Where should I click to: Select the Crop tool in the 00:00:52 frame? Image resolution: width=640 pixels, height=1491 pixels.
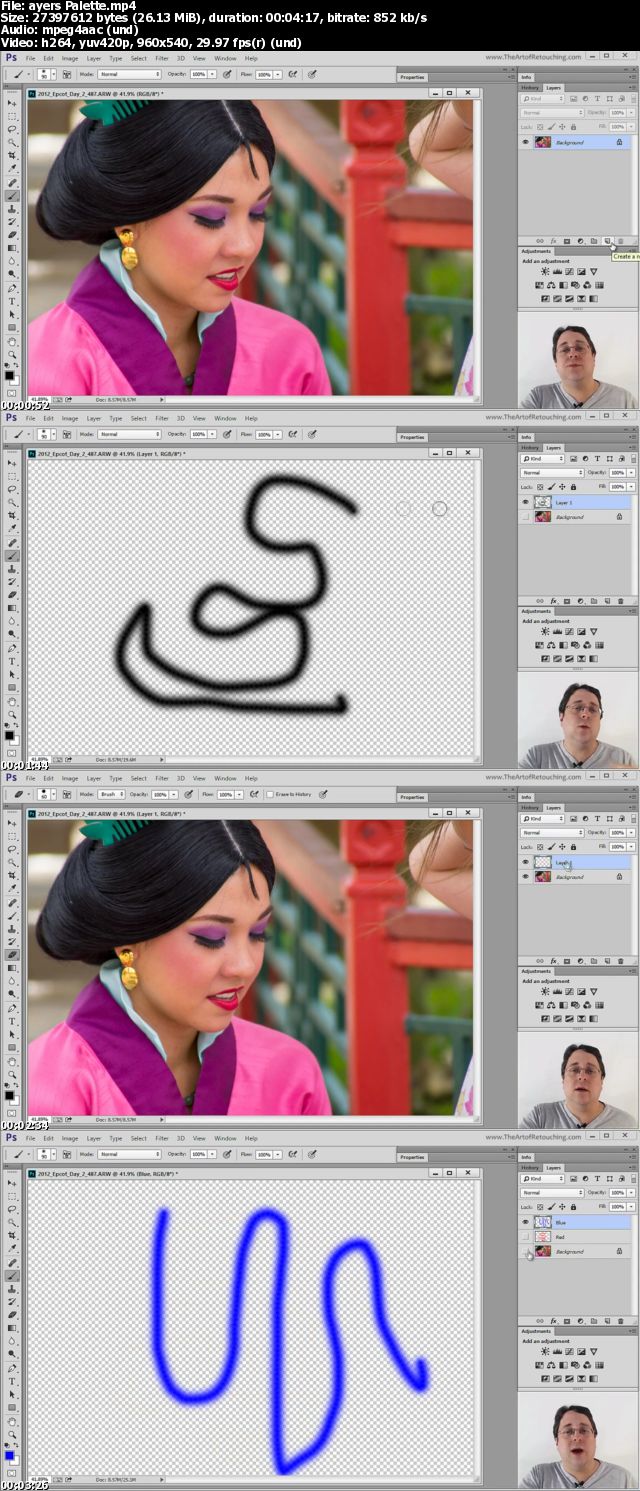[x=13, y=155]
